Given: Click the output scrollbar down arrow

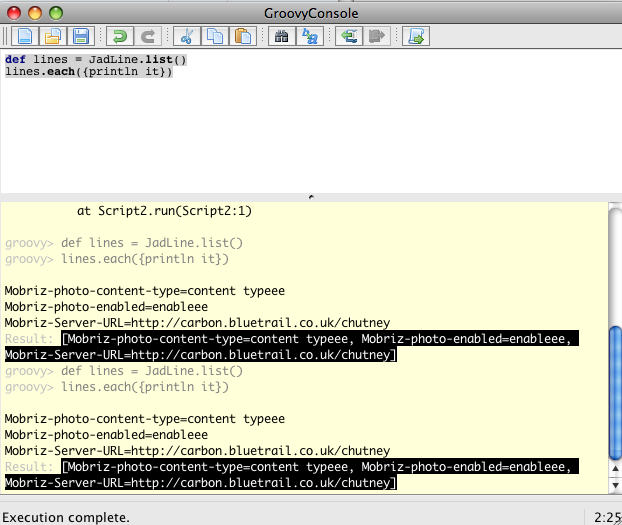Looking at the screenshot, I should point(615,485).
